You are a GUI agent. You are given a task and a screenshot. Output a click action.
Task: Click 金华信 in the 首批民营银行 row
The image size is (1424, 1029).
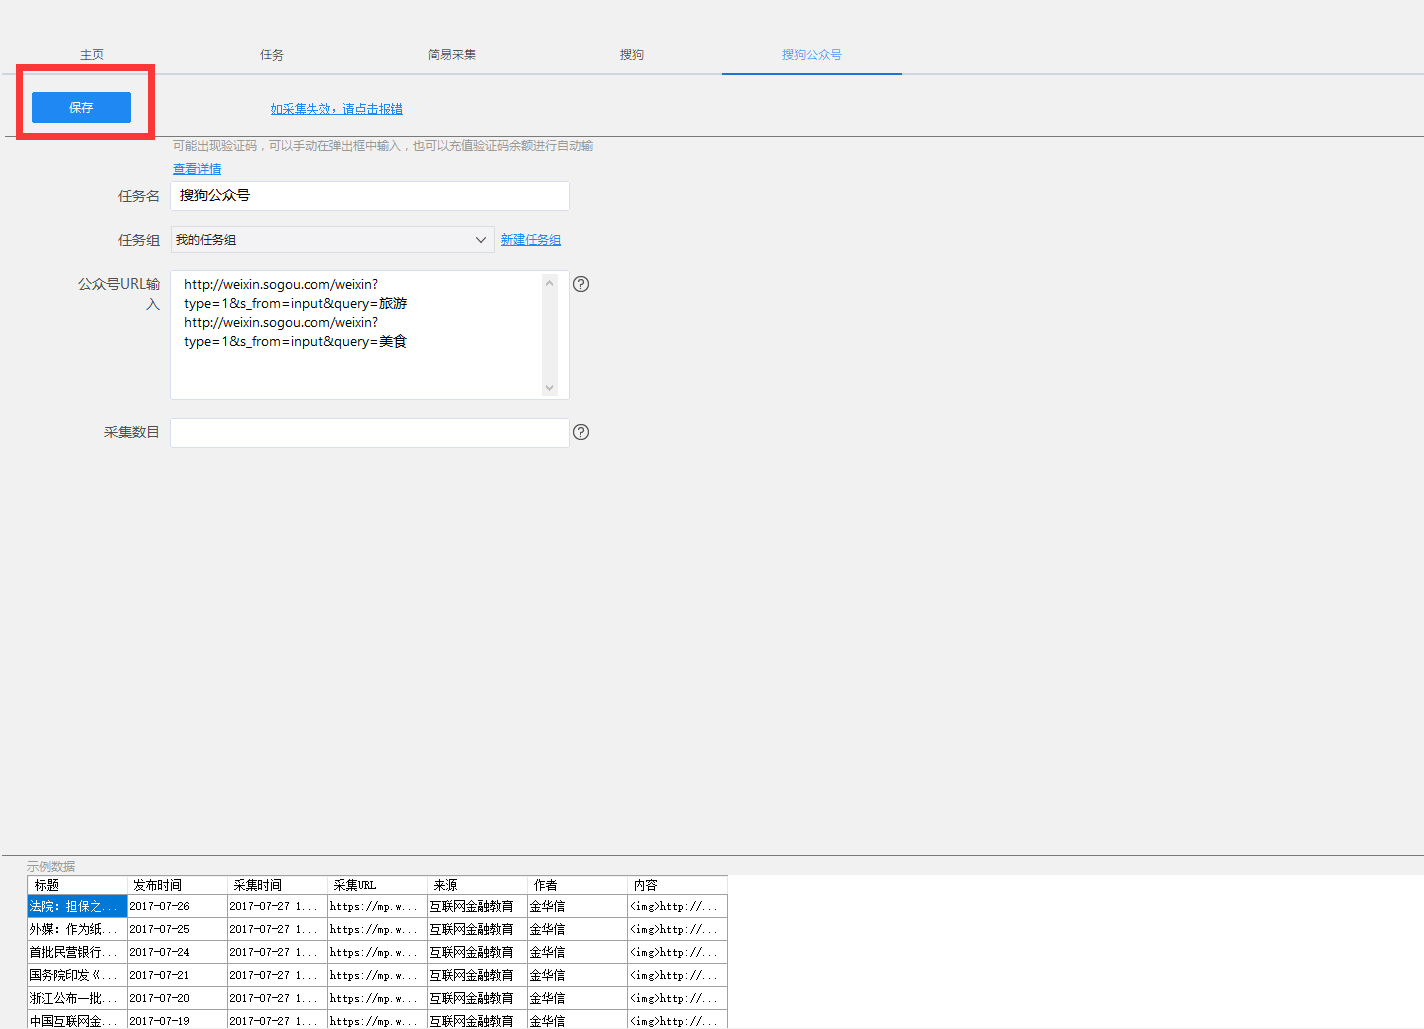coord(578,952)
